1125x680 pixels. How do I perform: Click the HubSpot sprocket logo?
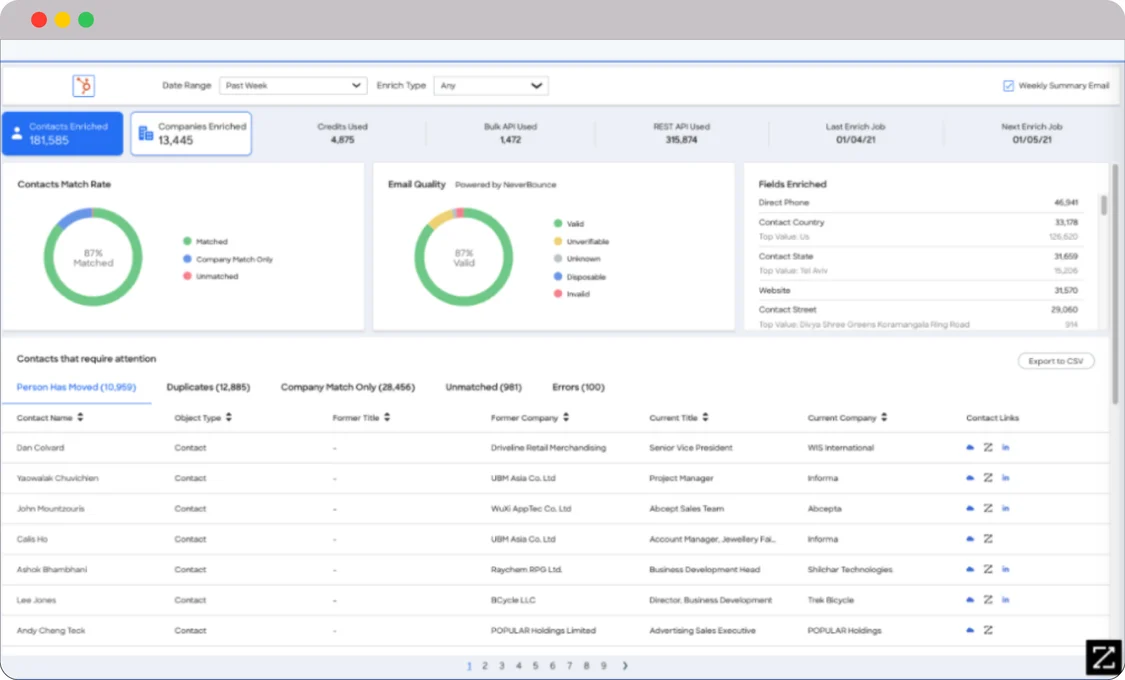click(83, 85)
